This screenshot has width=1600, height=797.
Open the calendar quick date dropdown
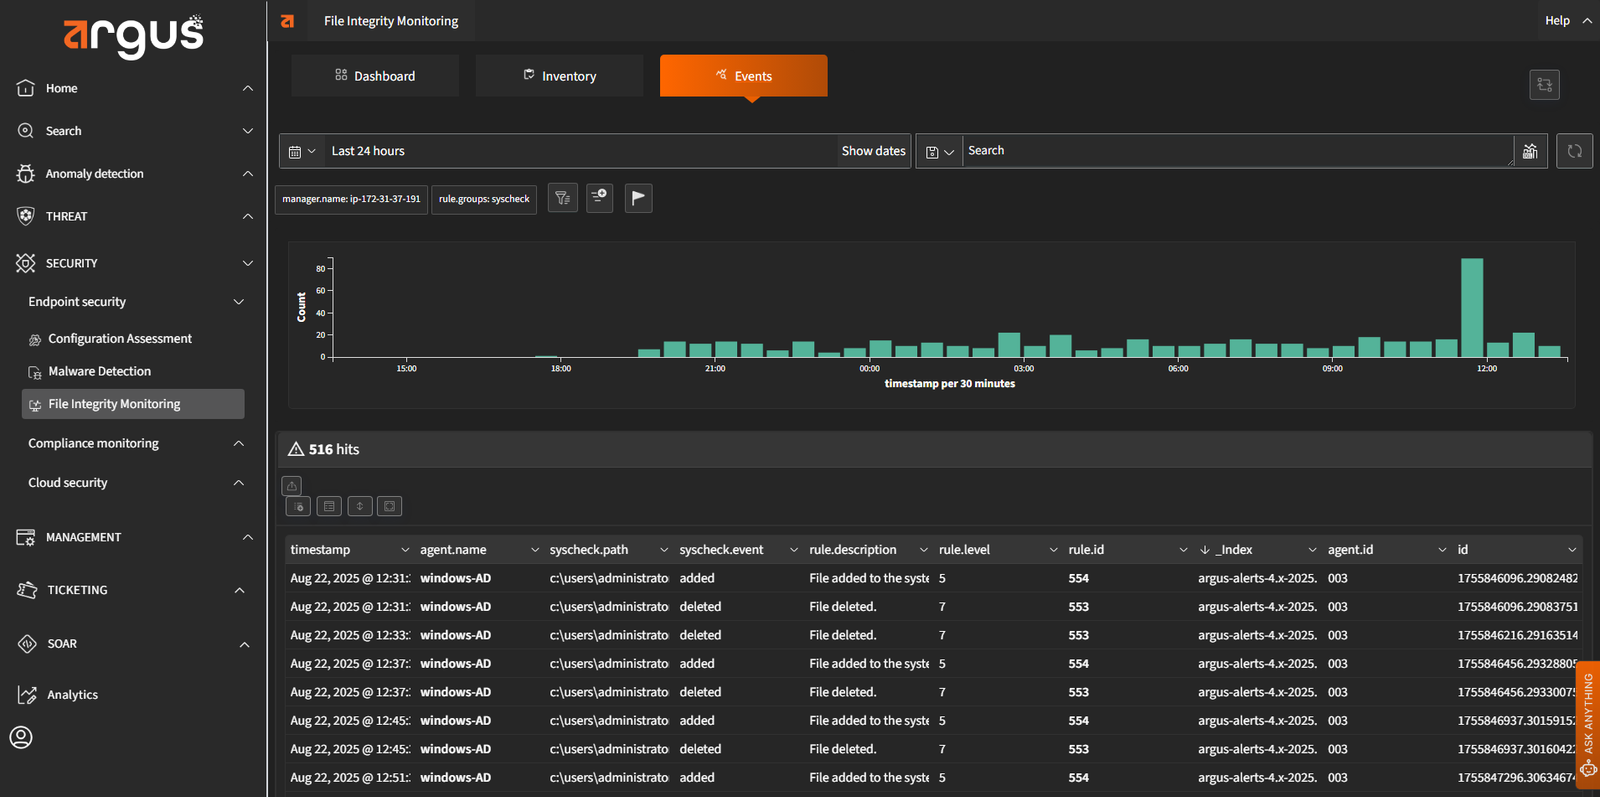click(x=301, y=151)
